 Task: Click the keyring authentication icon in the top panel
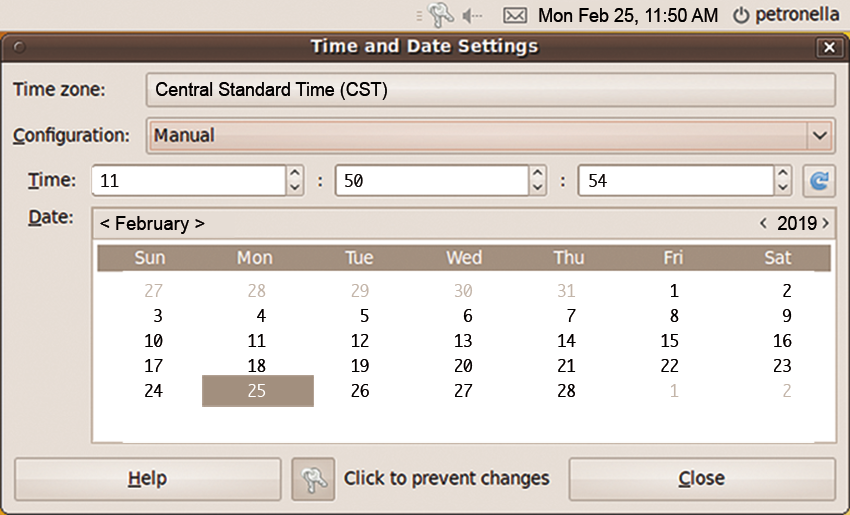440,15
